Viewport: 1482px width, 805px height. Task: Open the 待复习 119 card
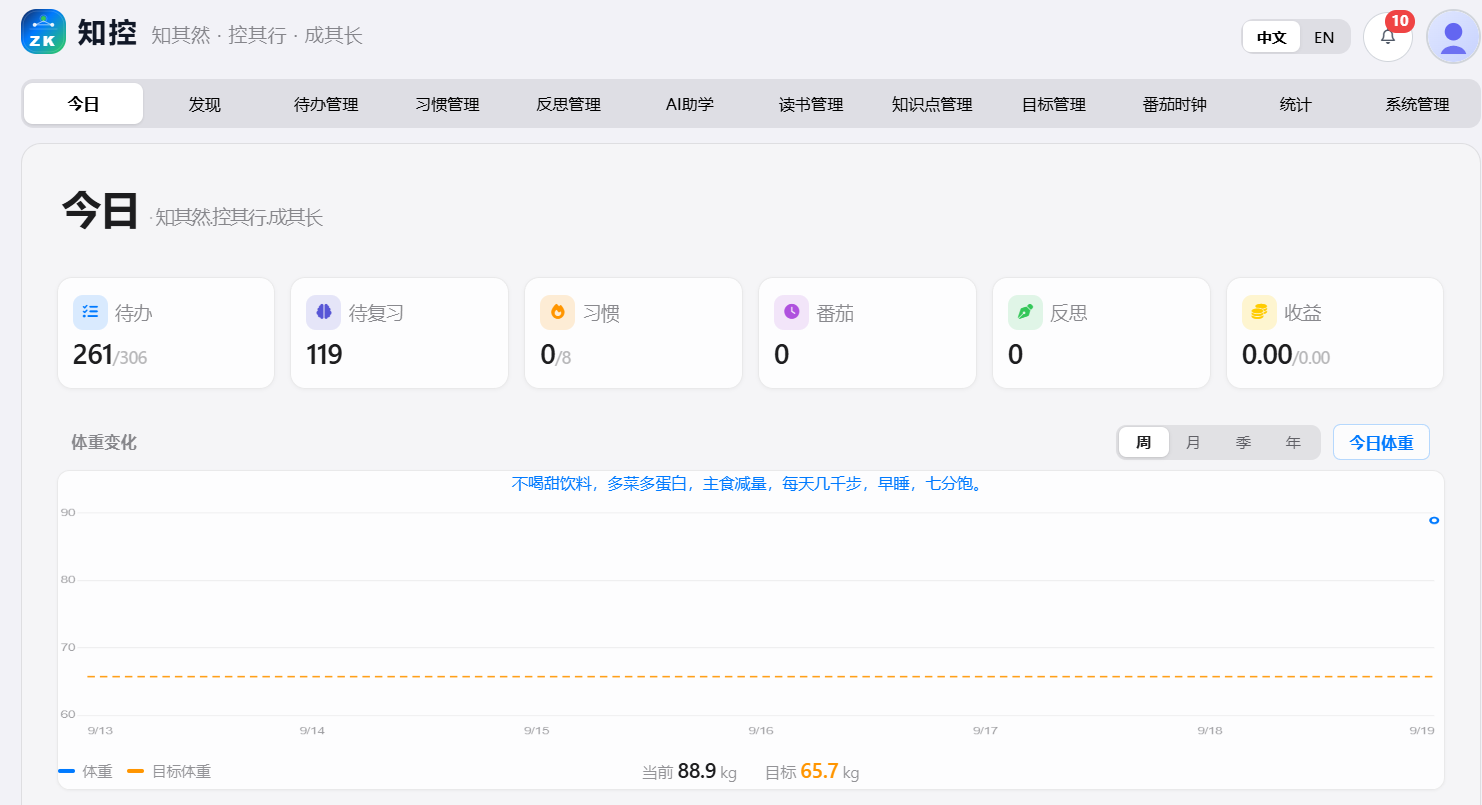pyautogui.click(x=400, y=333)
